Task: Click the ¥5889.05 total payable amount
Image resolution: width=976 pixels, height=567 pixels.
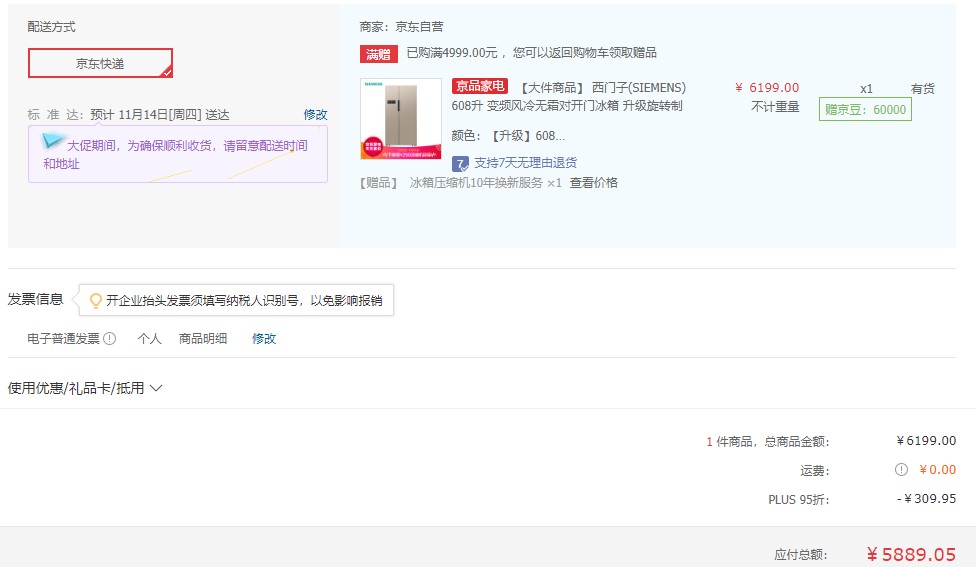Action: tap(911, 554)
